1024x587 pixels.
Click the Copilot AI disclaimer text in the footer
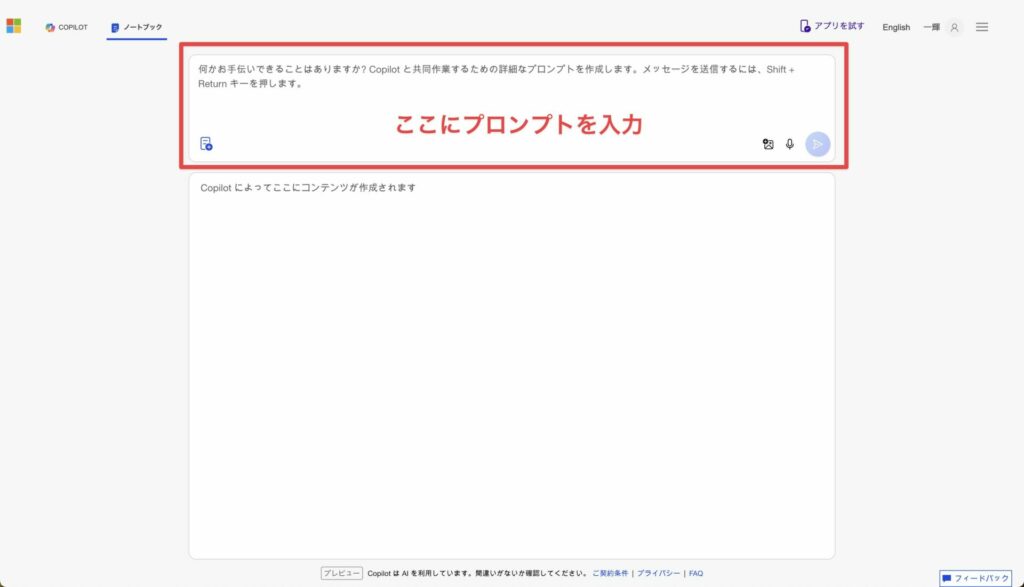click(476, 573)
